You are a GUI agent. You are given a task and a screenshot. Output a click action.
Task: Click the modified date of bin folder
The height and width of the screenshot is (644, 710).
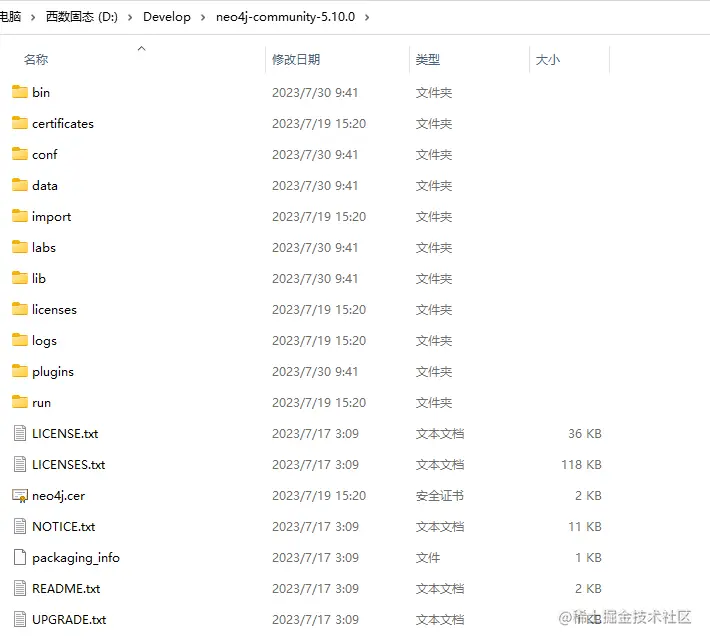click(315, 92)
